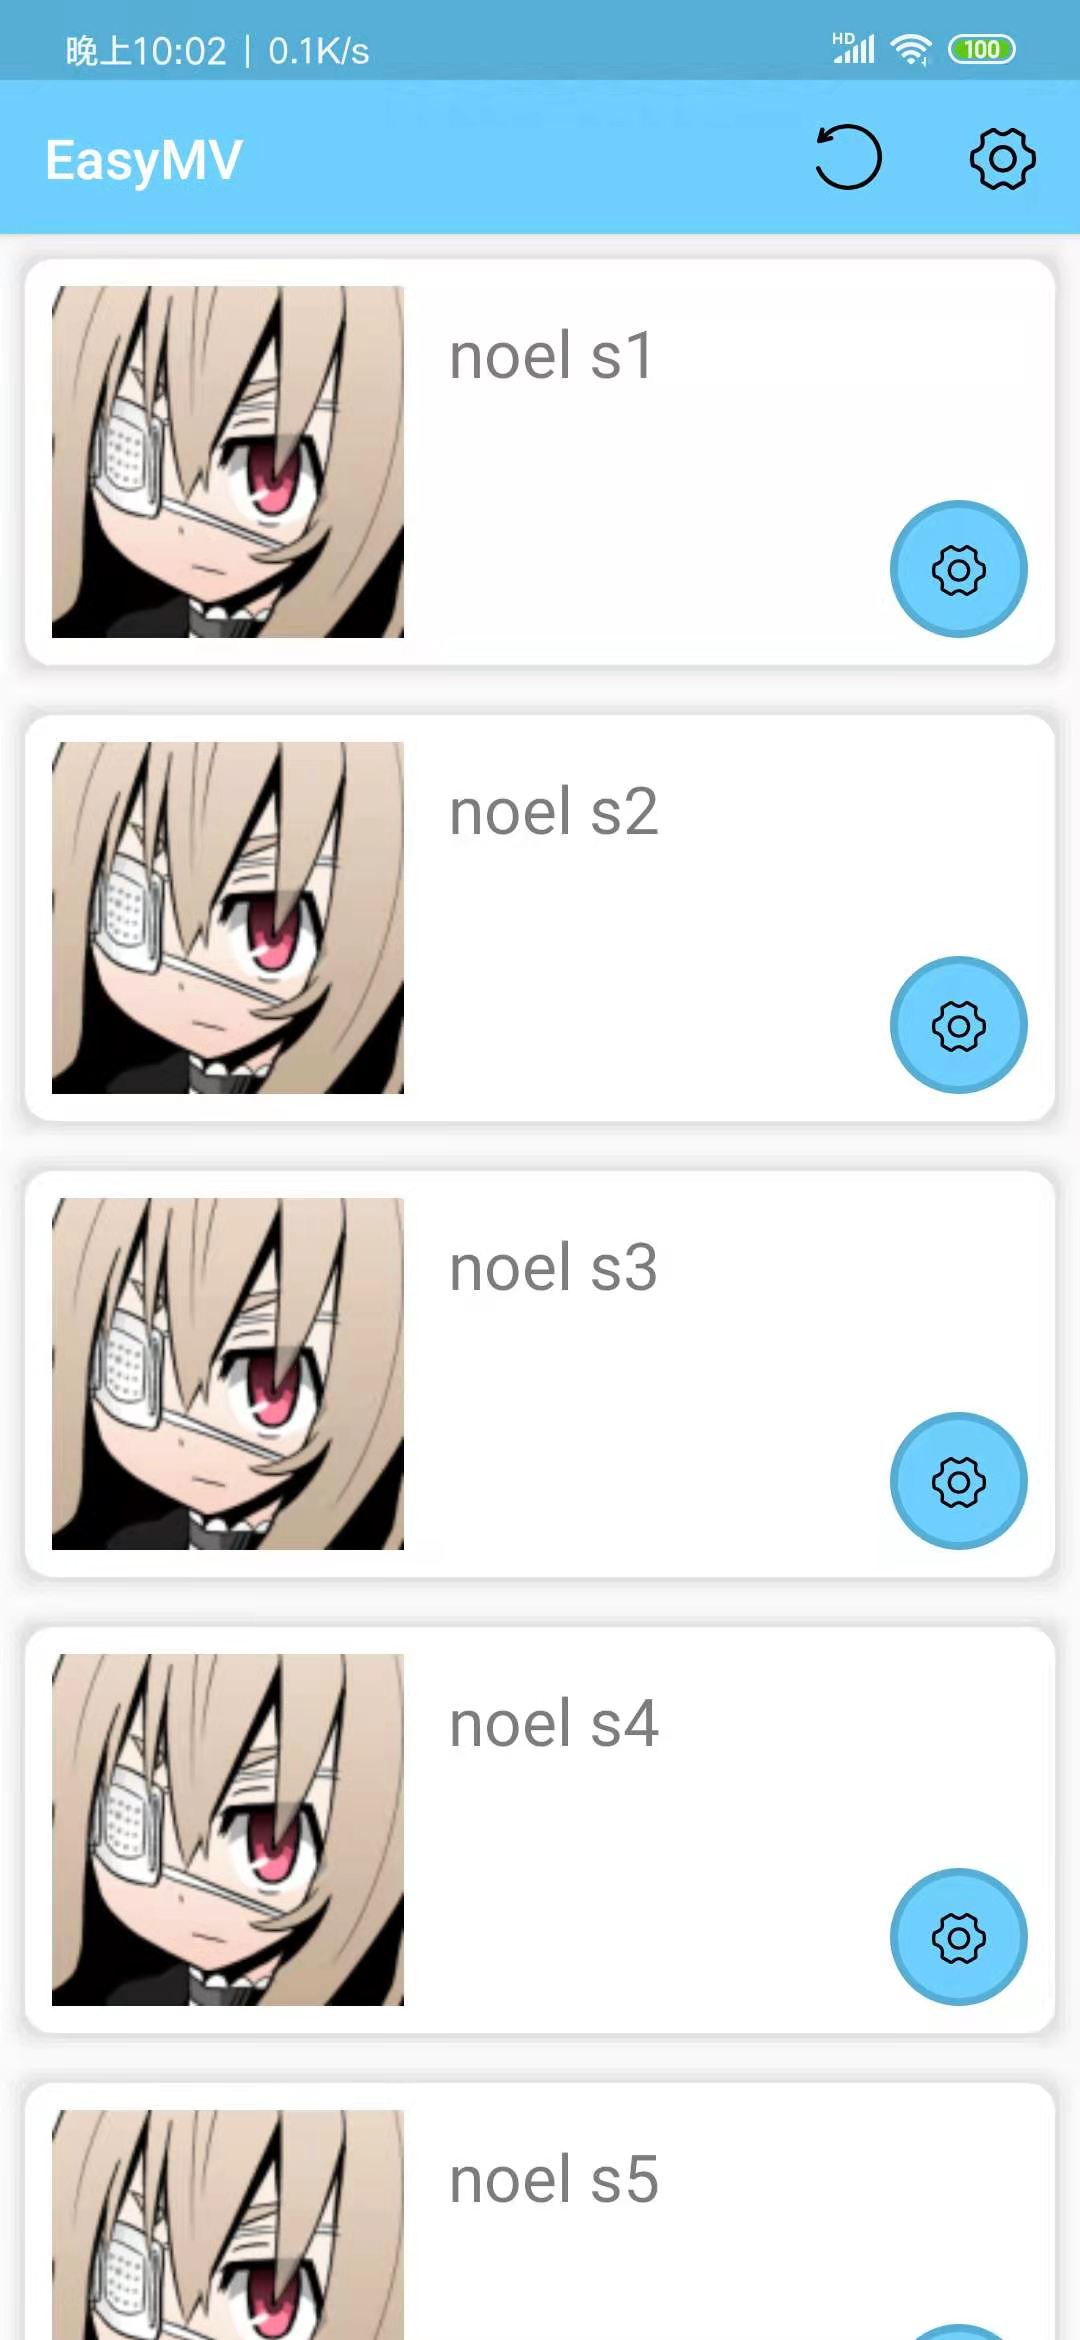Click the EasyMV app title

pos(144,160)
